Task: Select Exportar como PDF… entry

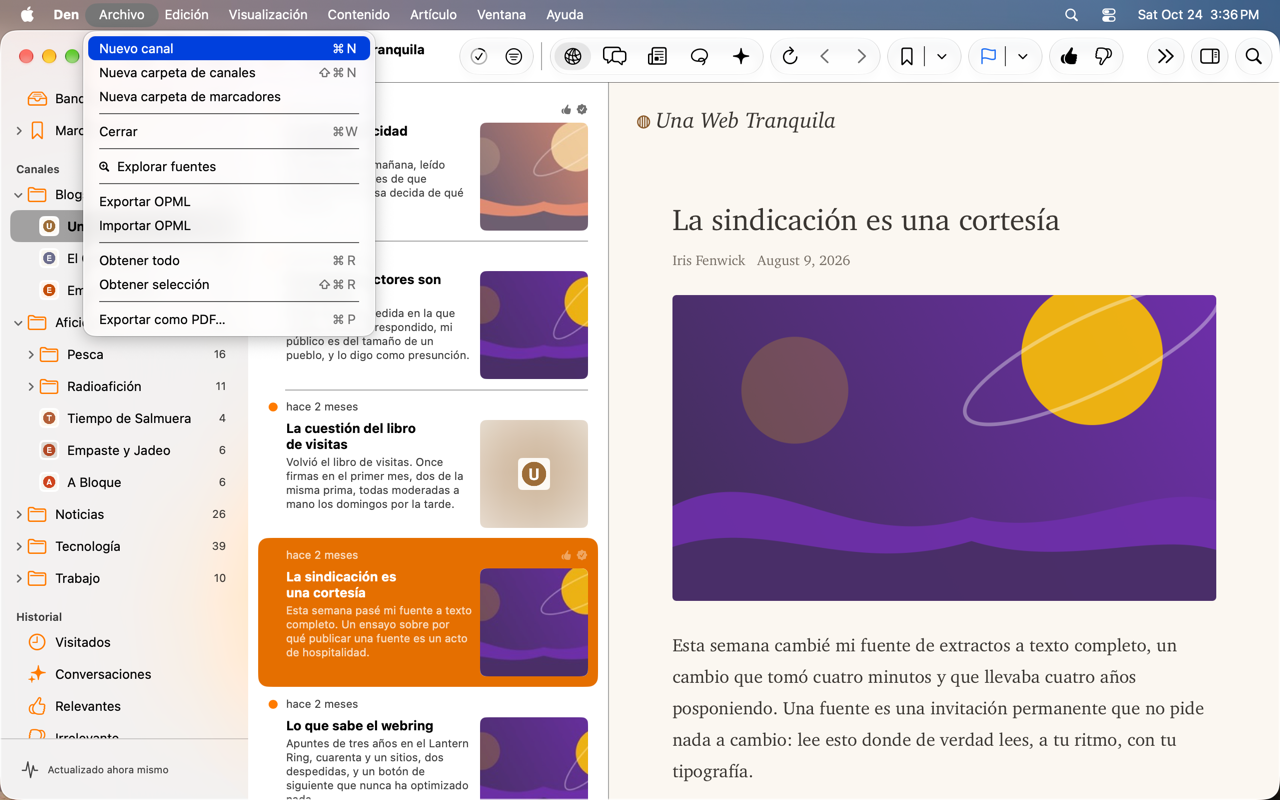Action: [x=229, y=319]
